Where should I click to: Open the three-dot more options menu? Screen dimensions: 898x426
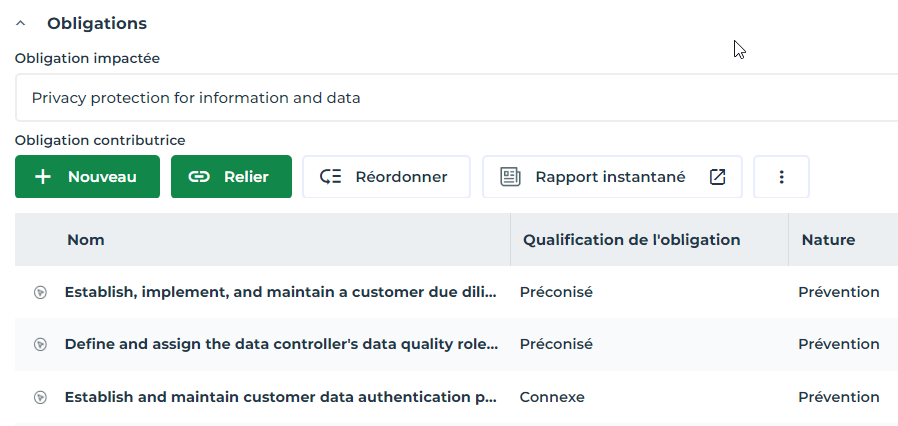[x=781, y=177]
